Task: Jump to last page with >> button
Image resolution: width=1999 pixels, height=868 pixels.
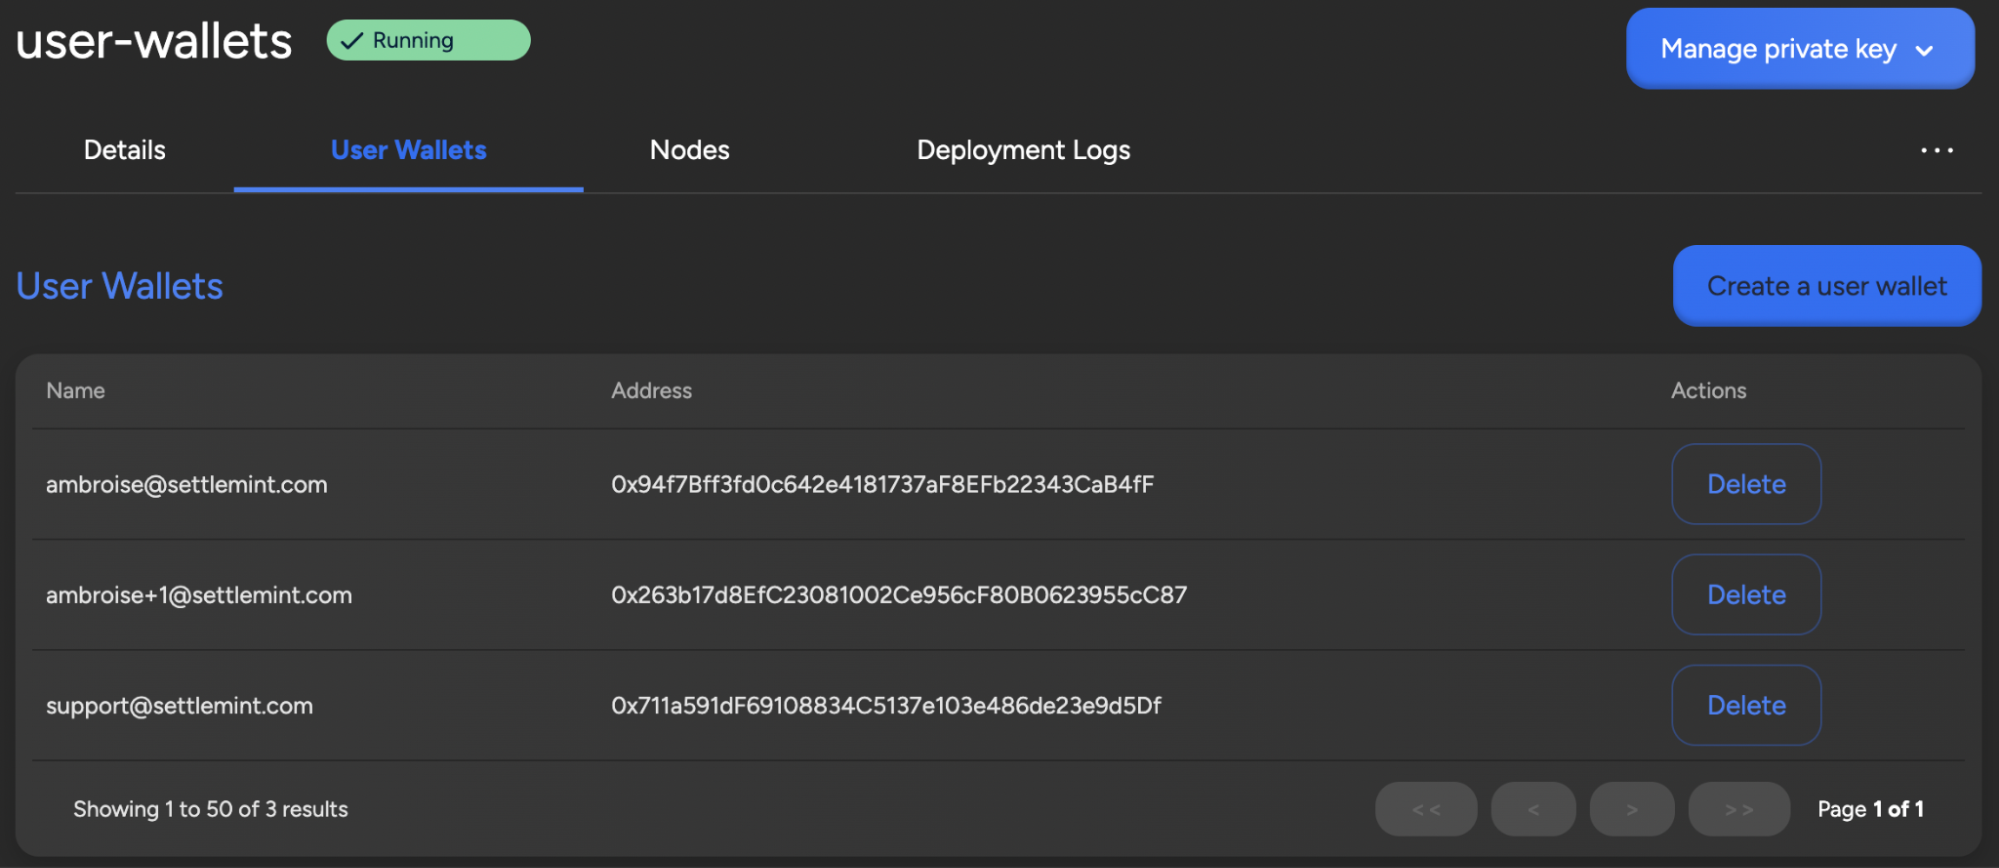Action: tap(1739, 809)
